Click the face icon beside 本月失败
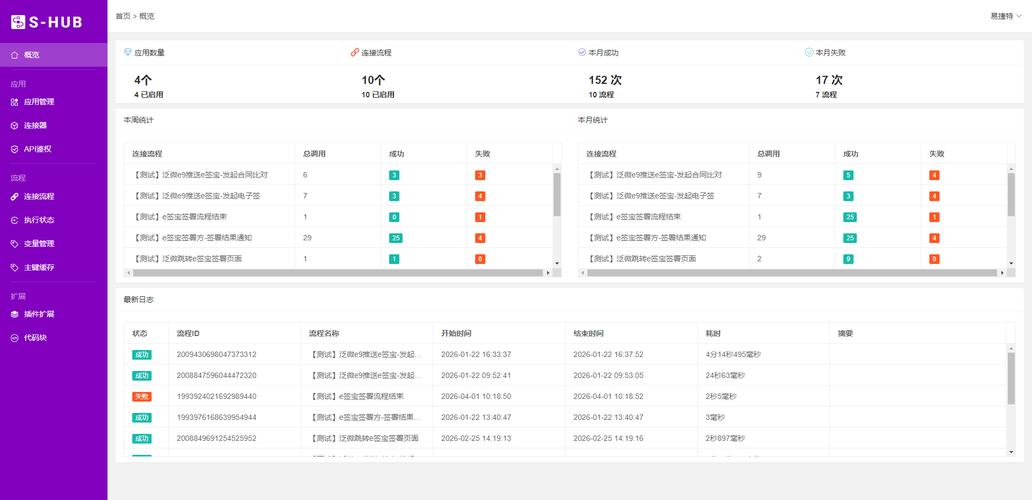Screen dimensions: 1032x500 coord(809,52)
